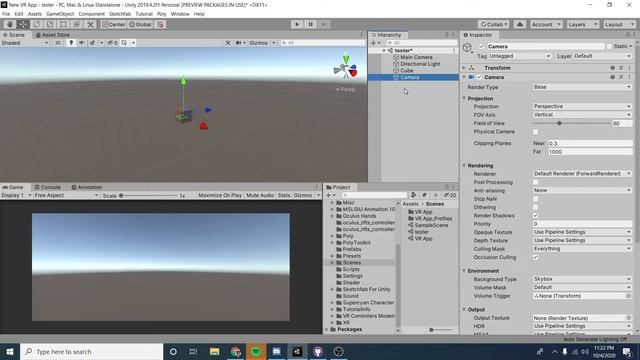Select the Scale tool
This screenshot has height=360, width=640.
tap(50, 24)
